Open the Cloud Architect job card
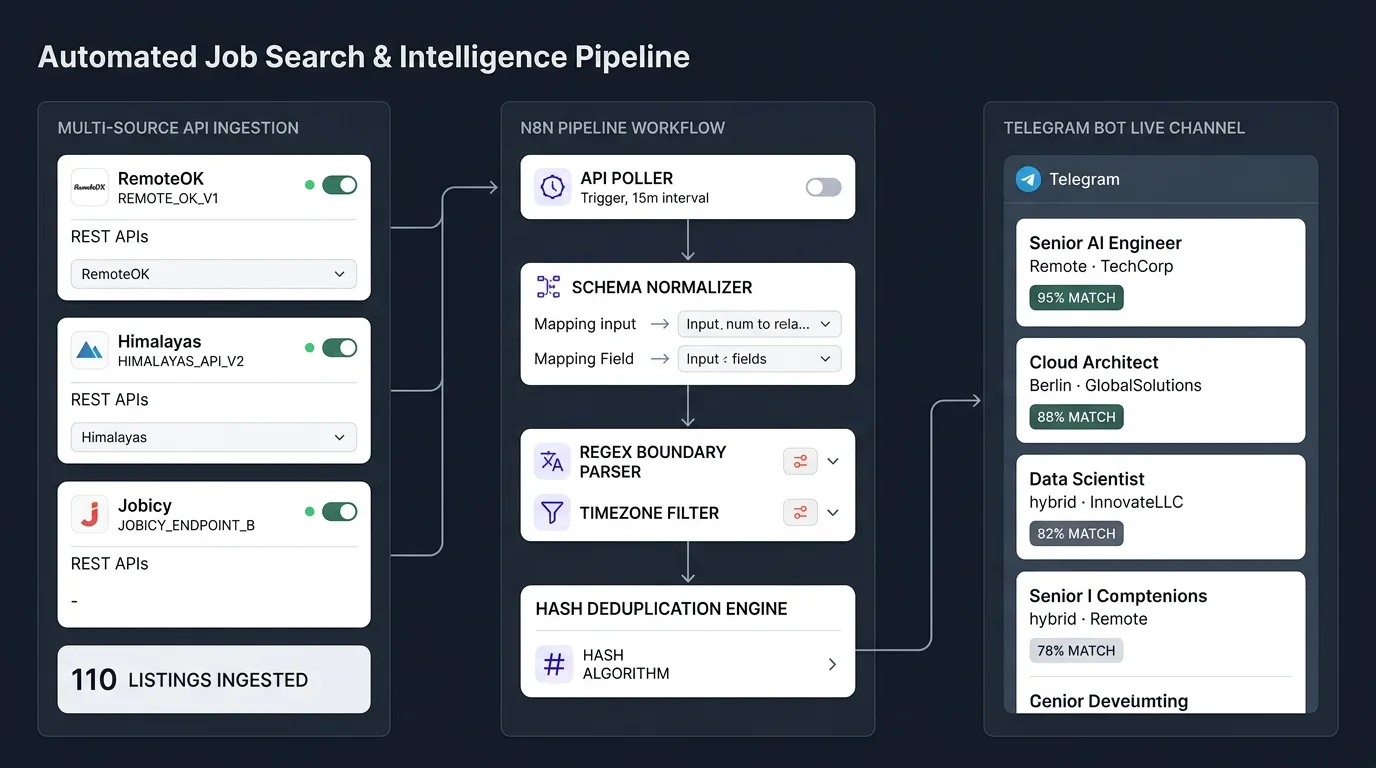Viewport: 1376px width, 768px height. click(1160, 390)
